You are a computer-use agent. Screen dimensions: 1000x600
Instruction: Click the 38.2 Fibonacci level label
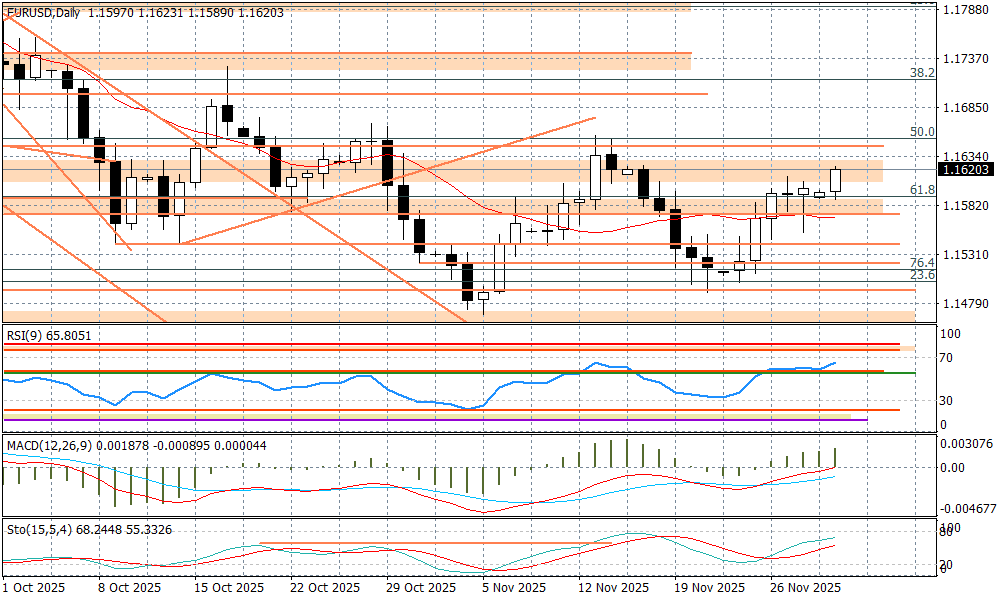coord(921,73)
